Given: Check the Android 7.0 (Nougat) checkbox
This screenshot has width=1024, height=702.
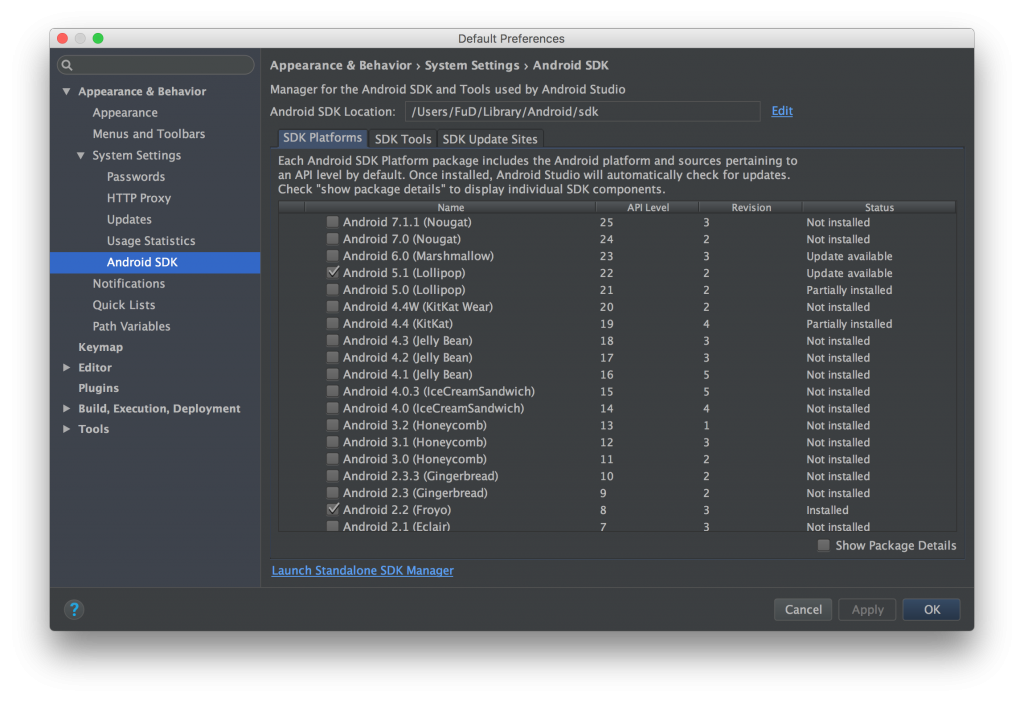Looking at the screenshot, I should 332,239.
